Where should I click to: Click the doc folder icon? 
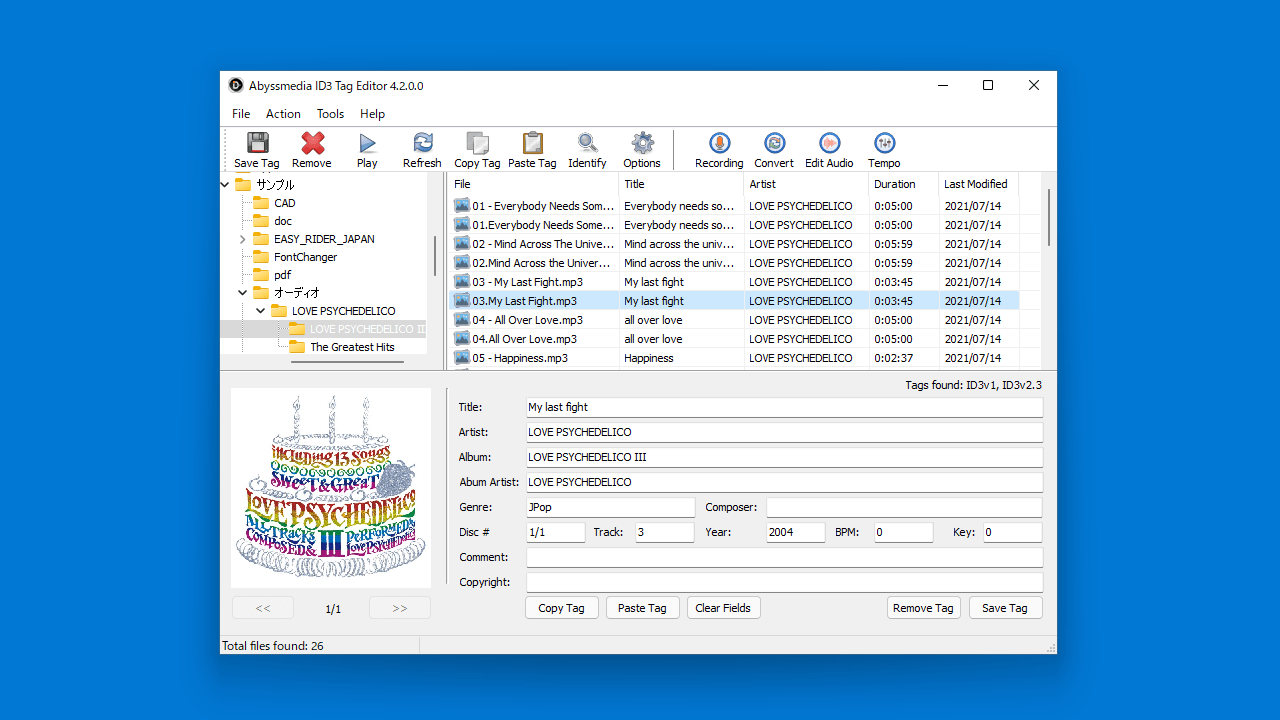coord(261,221)
